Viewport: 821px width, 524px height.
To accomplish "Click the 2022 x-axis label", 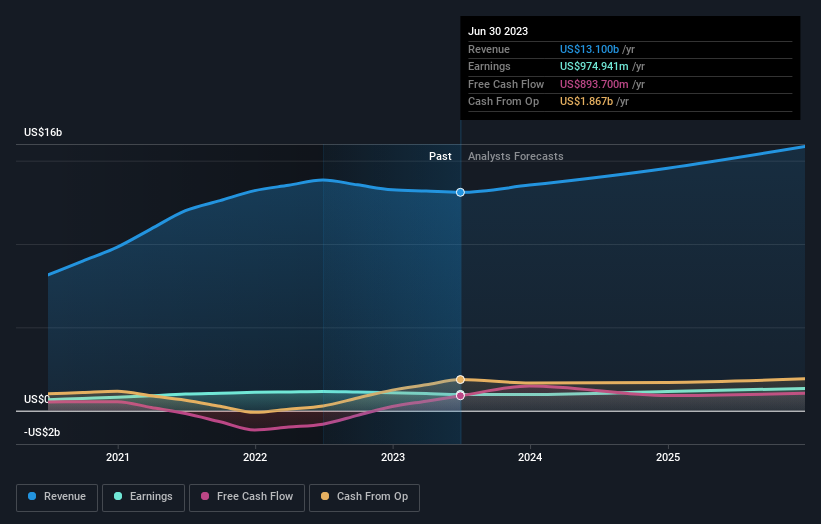I will tap(255, 457).
